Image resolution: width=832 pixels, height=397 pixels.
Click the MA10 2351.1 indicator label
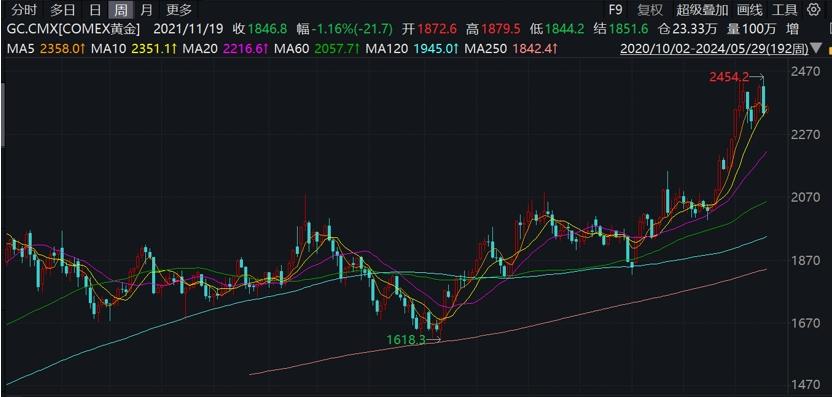click(x=134, y=49)
